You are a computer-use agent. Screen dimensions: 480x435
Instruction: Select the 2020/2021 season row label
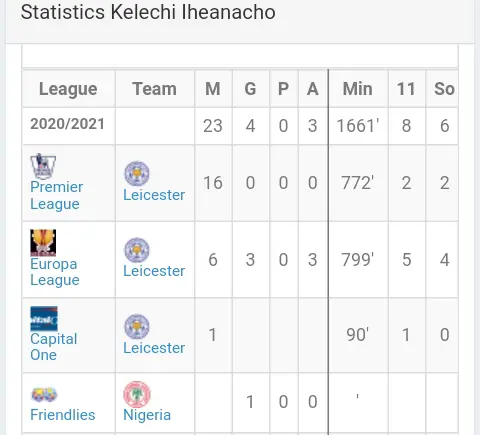(67, 124)
